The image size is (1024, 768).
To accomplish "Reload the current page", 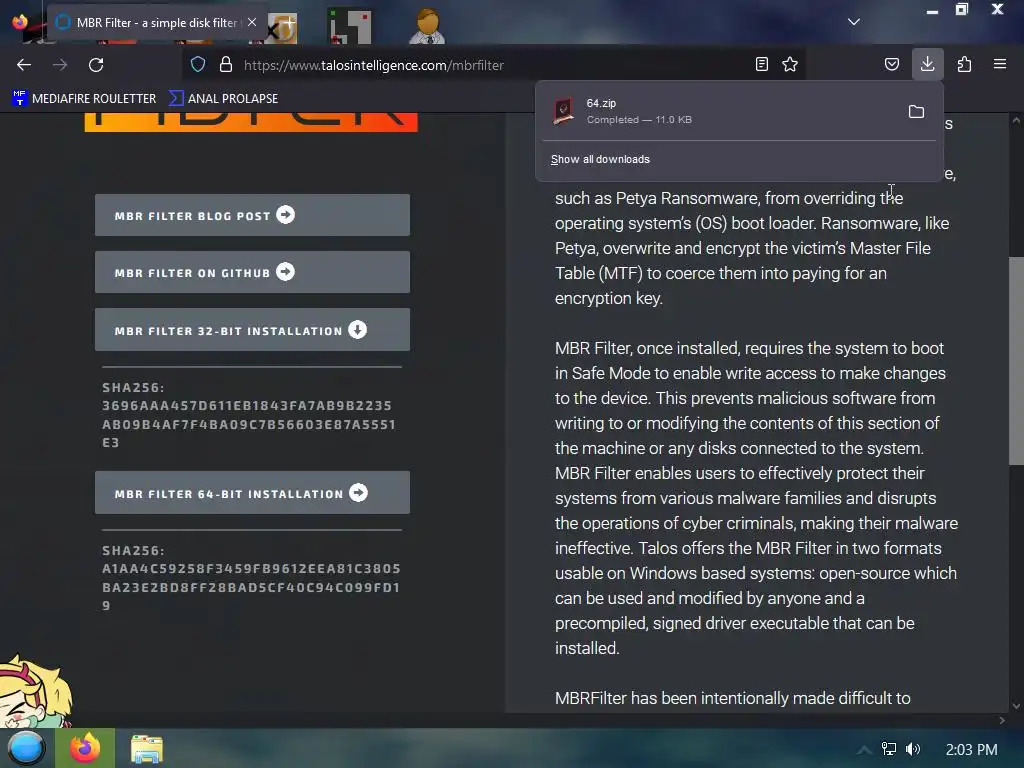I will 96,65.
